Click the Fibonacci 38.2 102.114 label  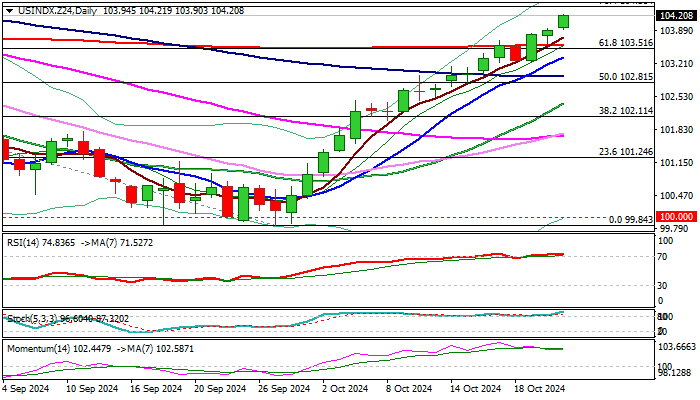click(x=625, y=111)
